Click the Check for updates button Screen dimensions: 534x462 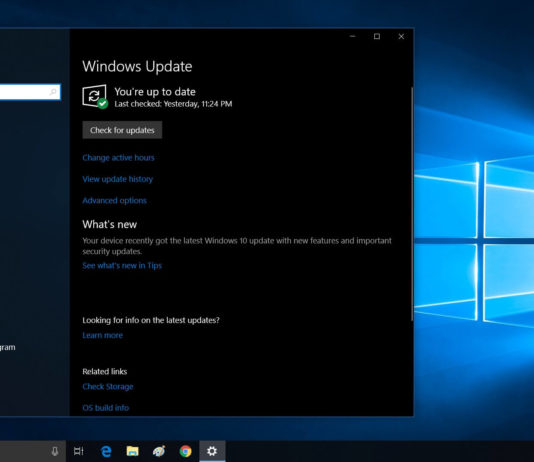click(122, 130)
